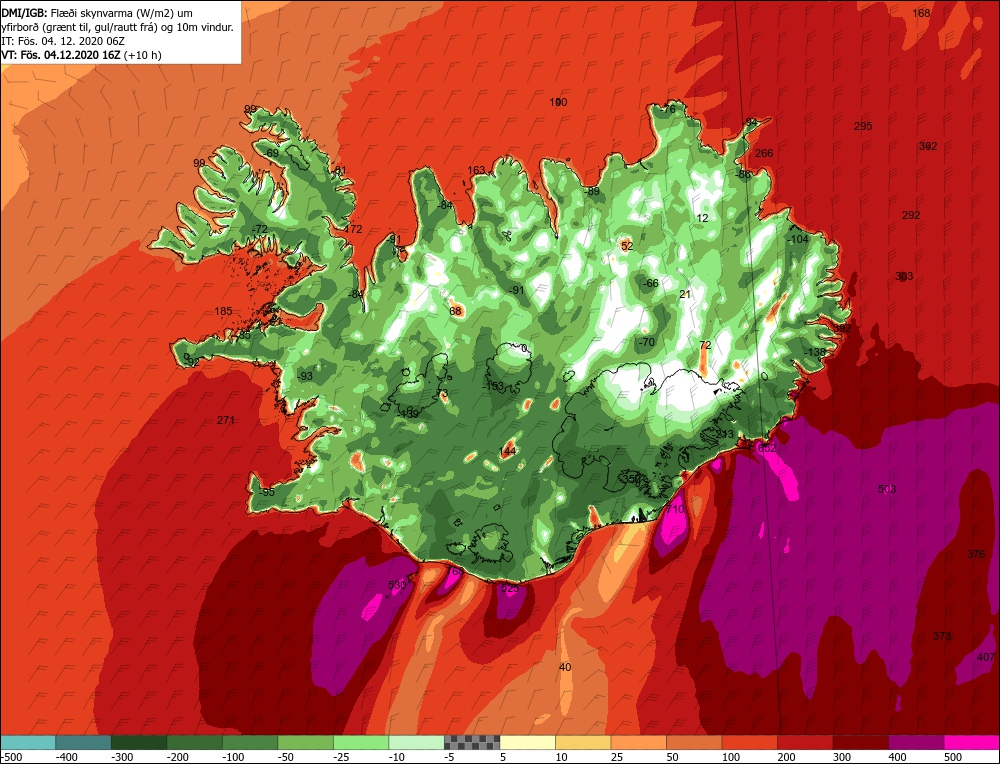Screen dimensions: 1000x764
Task: Click the legend label '-200'
Action: (x=178, y=757)
